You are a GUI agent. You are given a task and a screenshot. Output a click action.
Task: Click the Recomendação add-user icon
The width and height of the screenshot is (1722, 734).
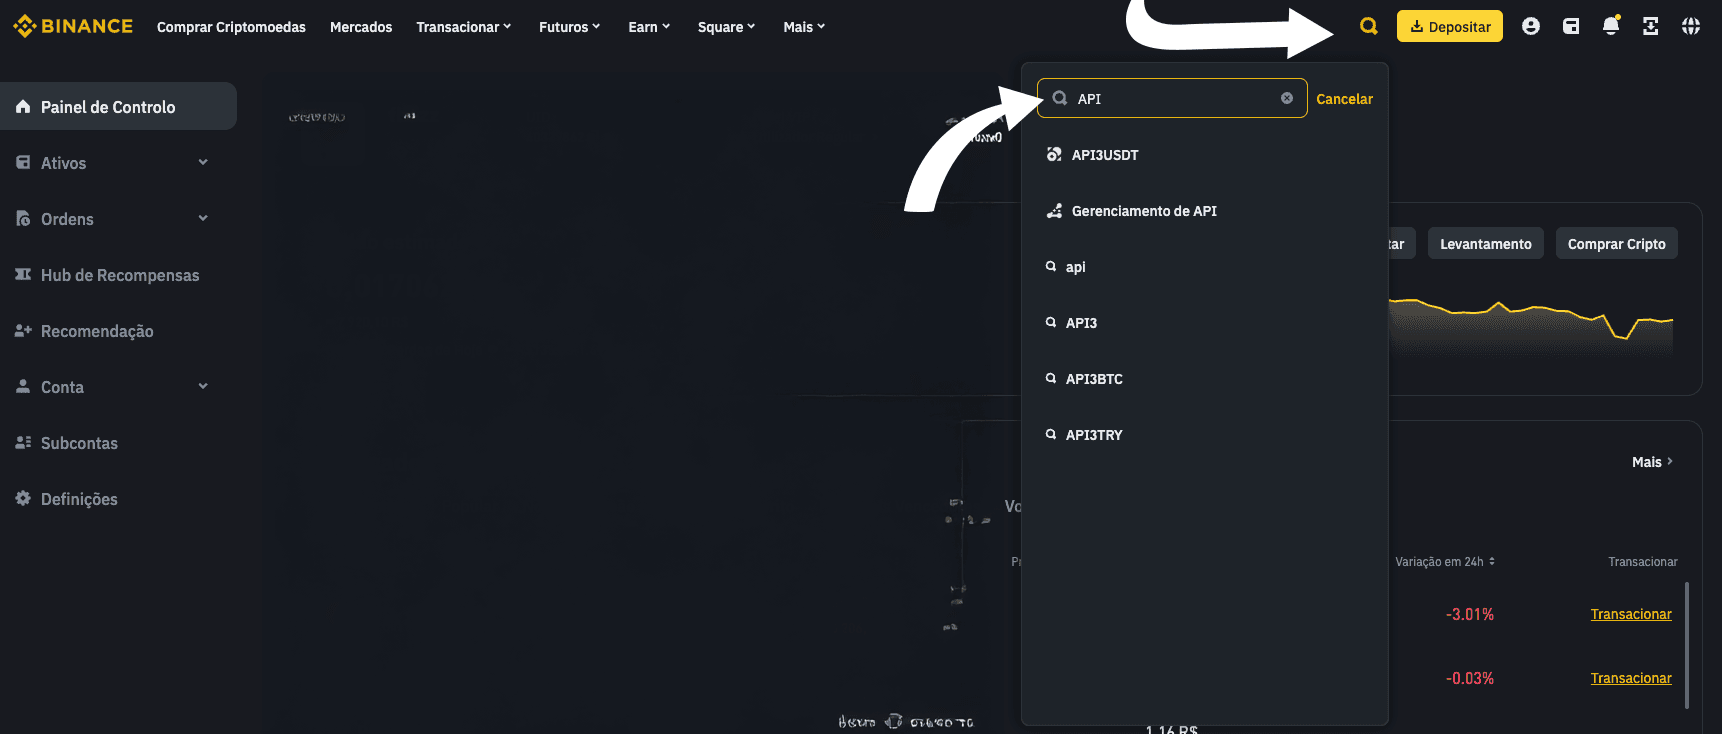pos(23,330)
